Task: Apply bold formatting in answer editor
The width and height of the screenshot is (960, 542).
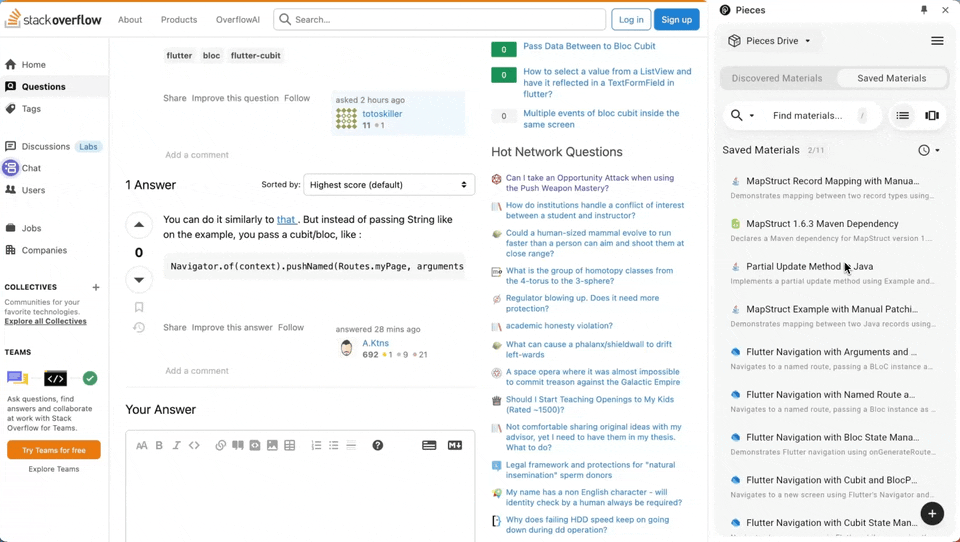Action: [159, 445]
